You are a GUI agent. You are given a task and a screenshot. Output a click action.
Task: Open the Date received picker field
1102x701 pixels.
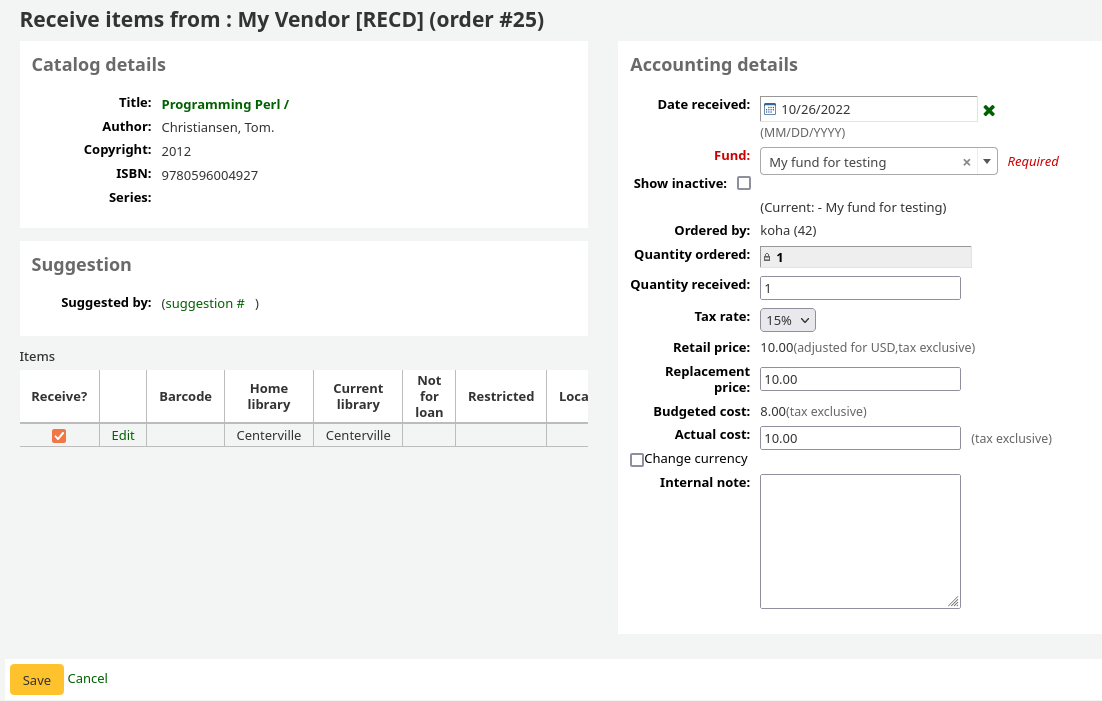click(x=875, y=109)
